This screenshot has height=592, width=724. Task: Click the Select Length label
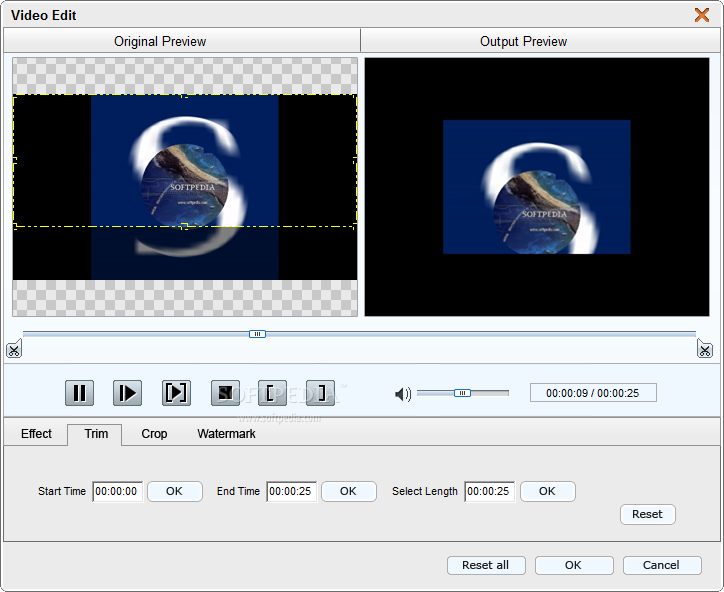(x=425, y=491)
